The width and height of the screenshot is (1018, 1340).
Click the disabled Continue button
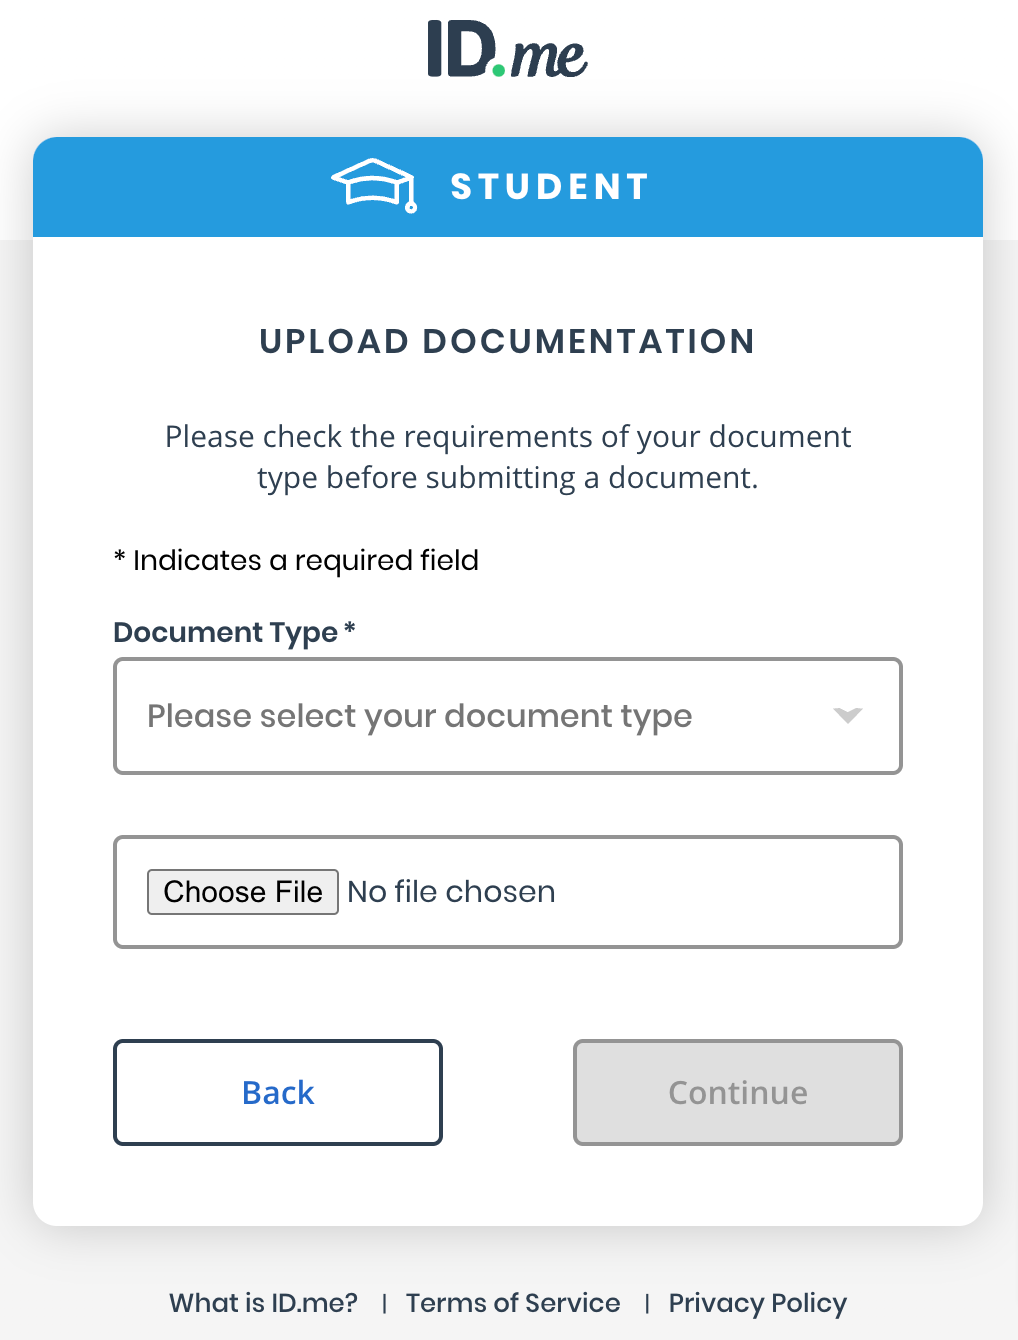pyautogui.click(x=737, y=1092)
